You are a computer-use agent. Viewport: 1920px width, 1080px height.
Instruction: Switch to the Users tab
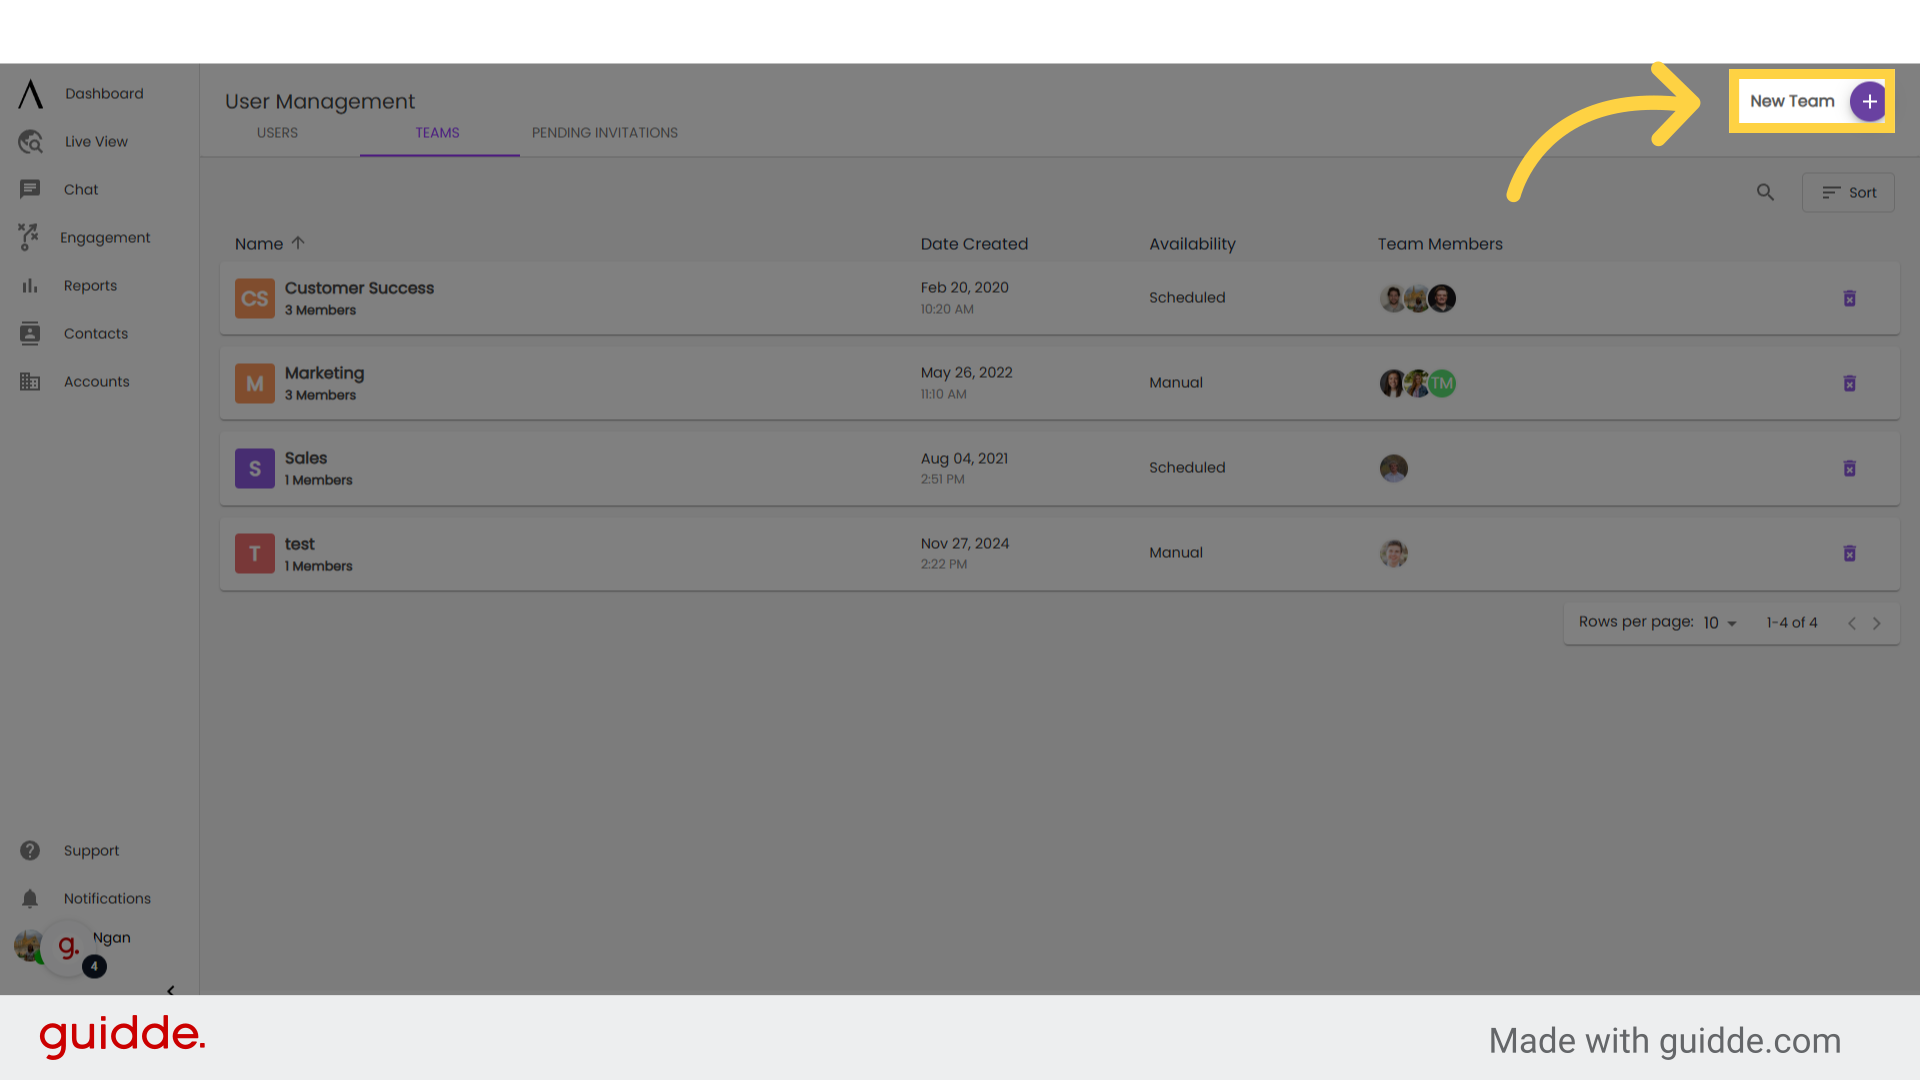pyautogui.click(x=277, y=133)
